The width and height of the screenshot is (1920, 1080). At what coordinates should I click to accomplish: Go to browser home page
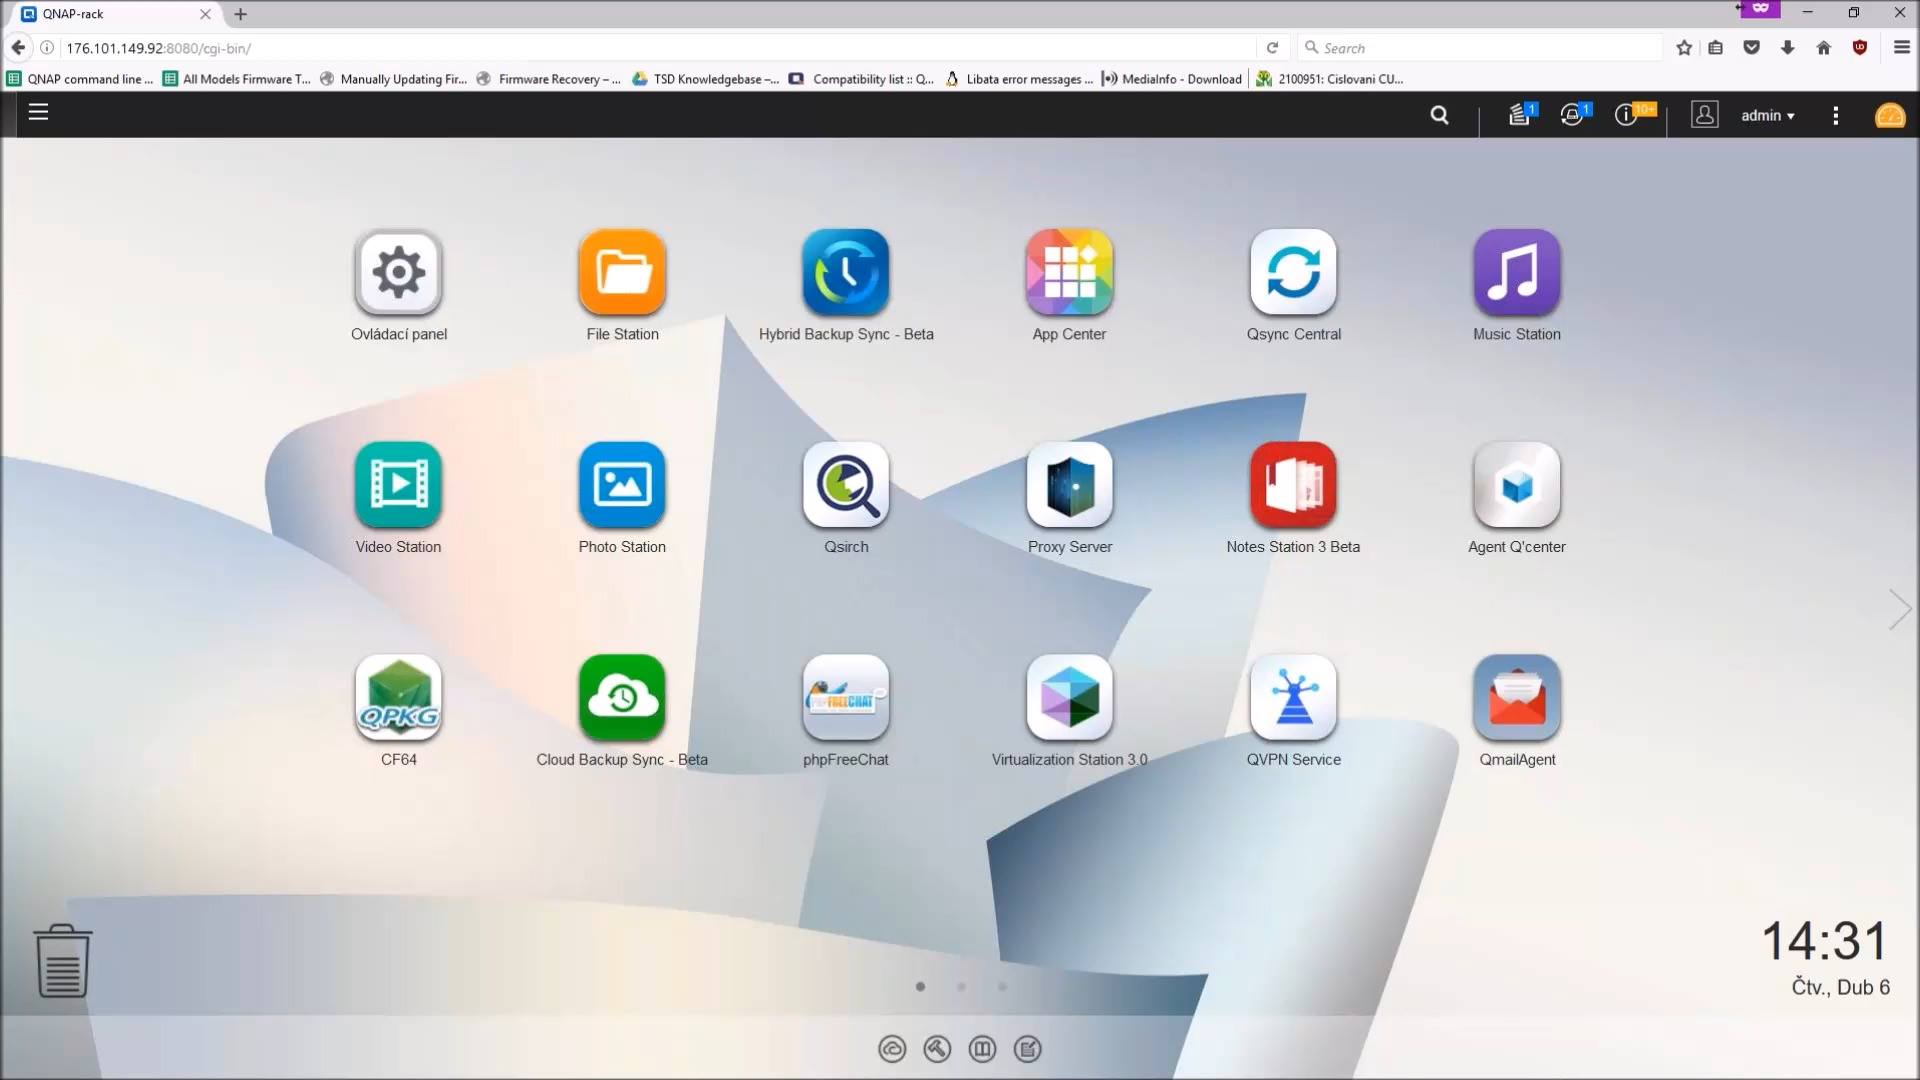[1823, 48]
